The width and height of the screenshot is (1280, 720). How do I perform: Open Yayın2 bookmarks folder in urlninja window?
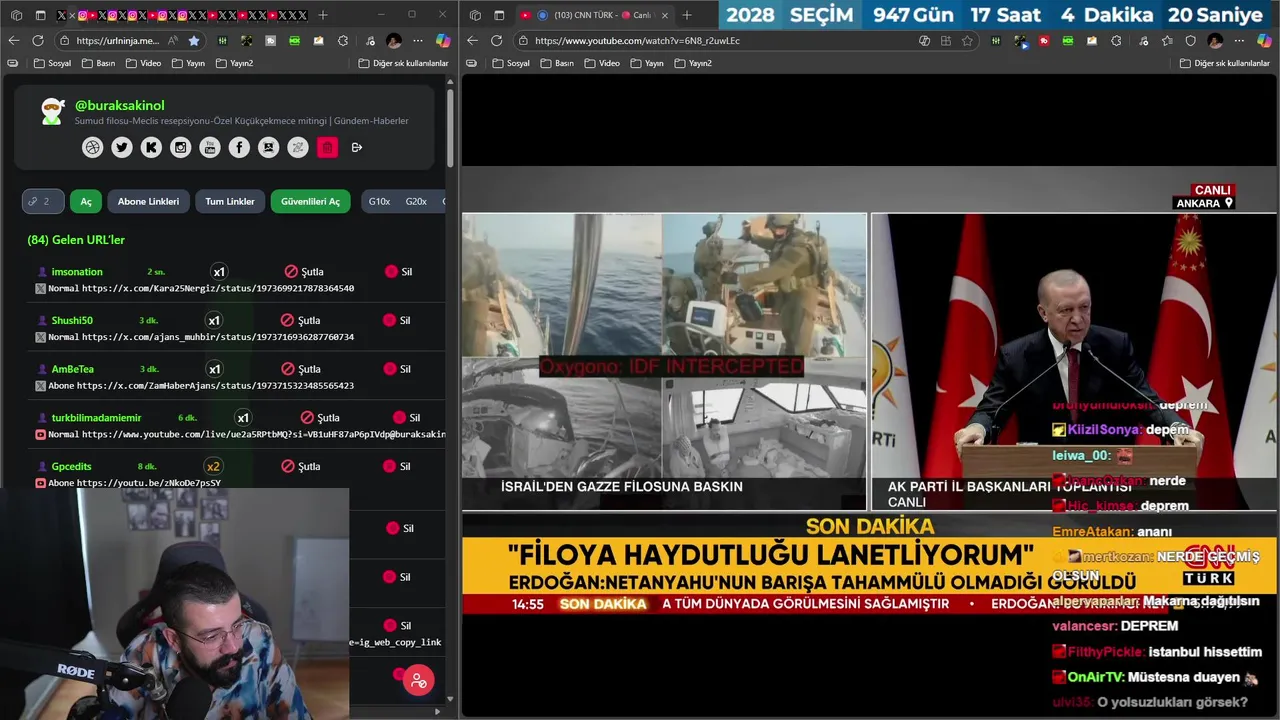click(x=234, y=63)
